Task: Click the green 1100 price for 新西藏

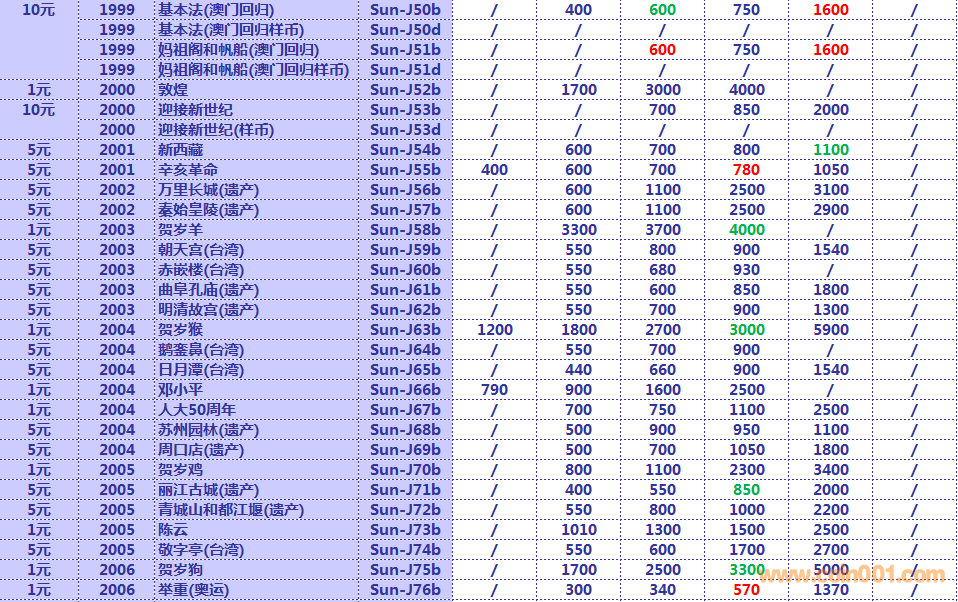Action: 830,150
